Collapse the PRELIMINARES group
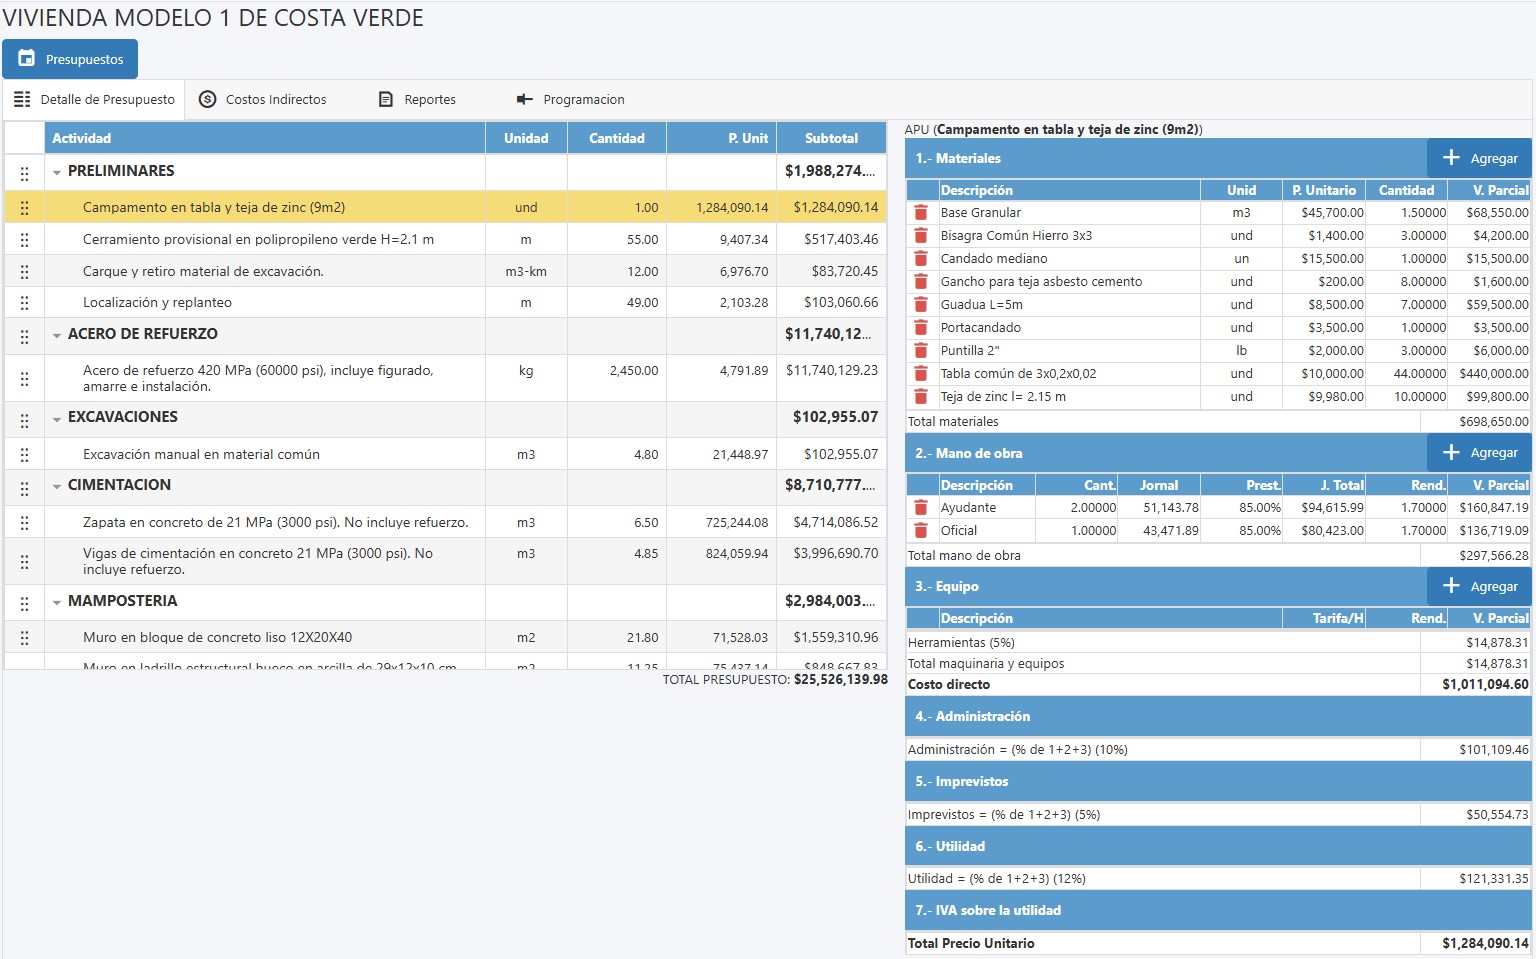 [x=57, y=172]
